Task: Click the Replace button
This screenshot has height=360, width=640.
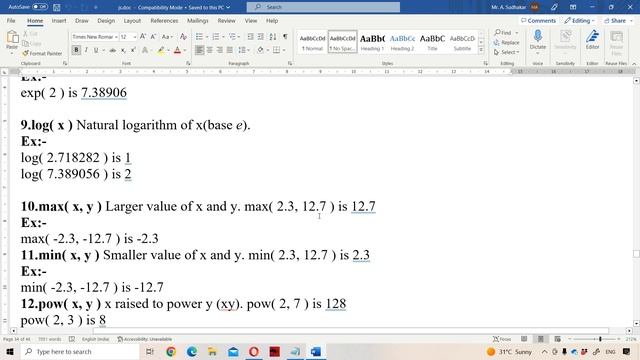Action: coord(507,42)
